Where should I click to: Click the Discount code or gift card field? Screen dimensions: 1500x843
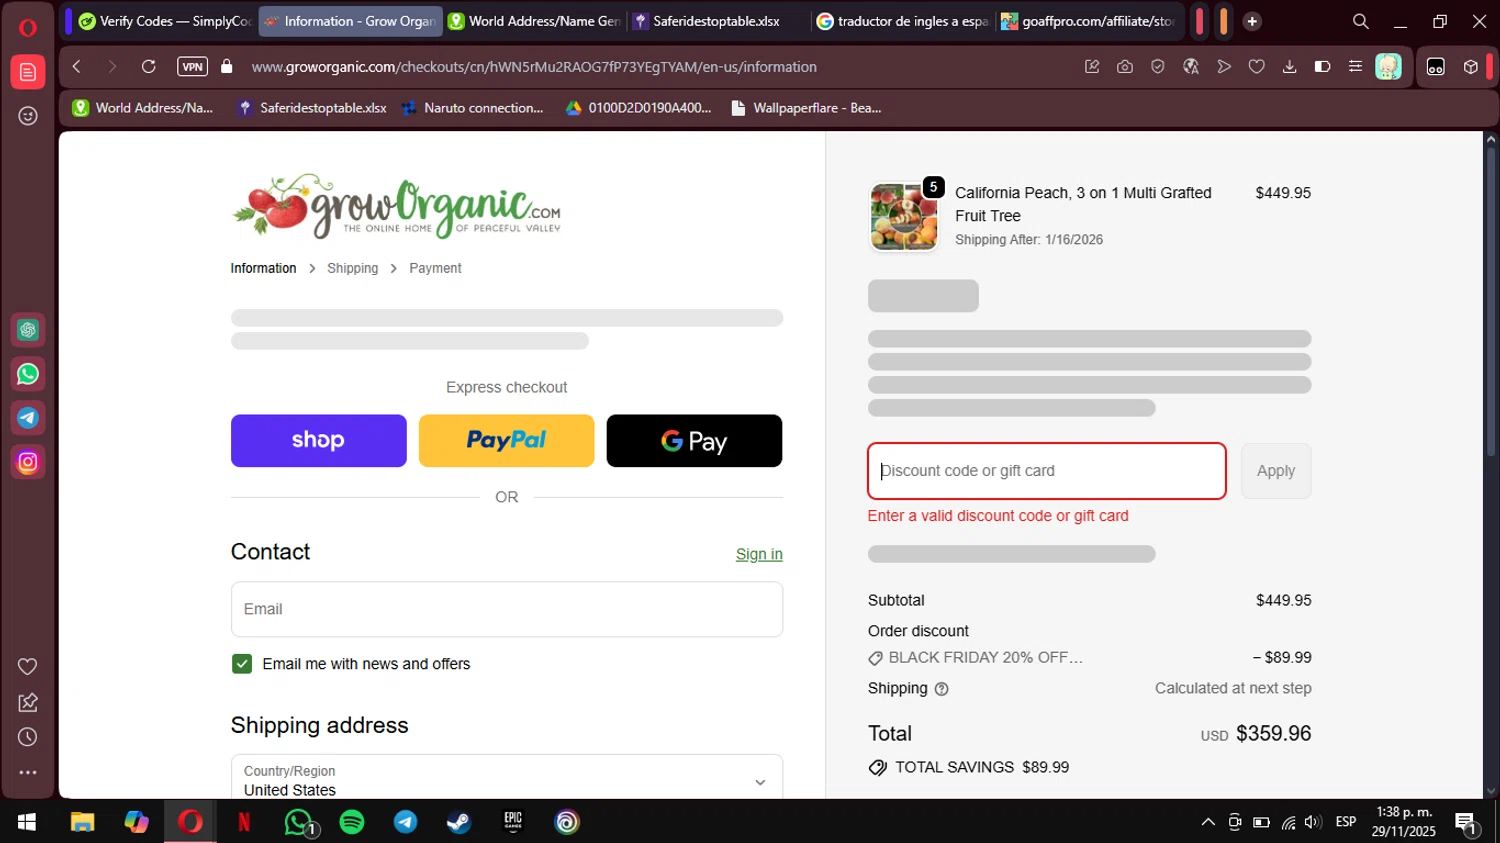pos(1047,471)
